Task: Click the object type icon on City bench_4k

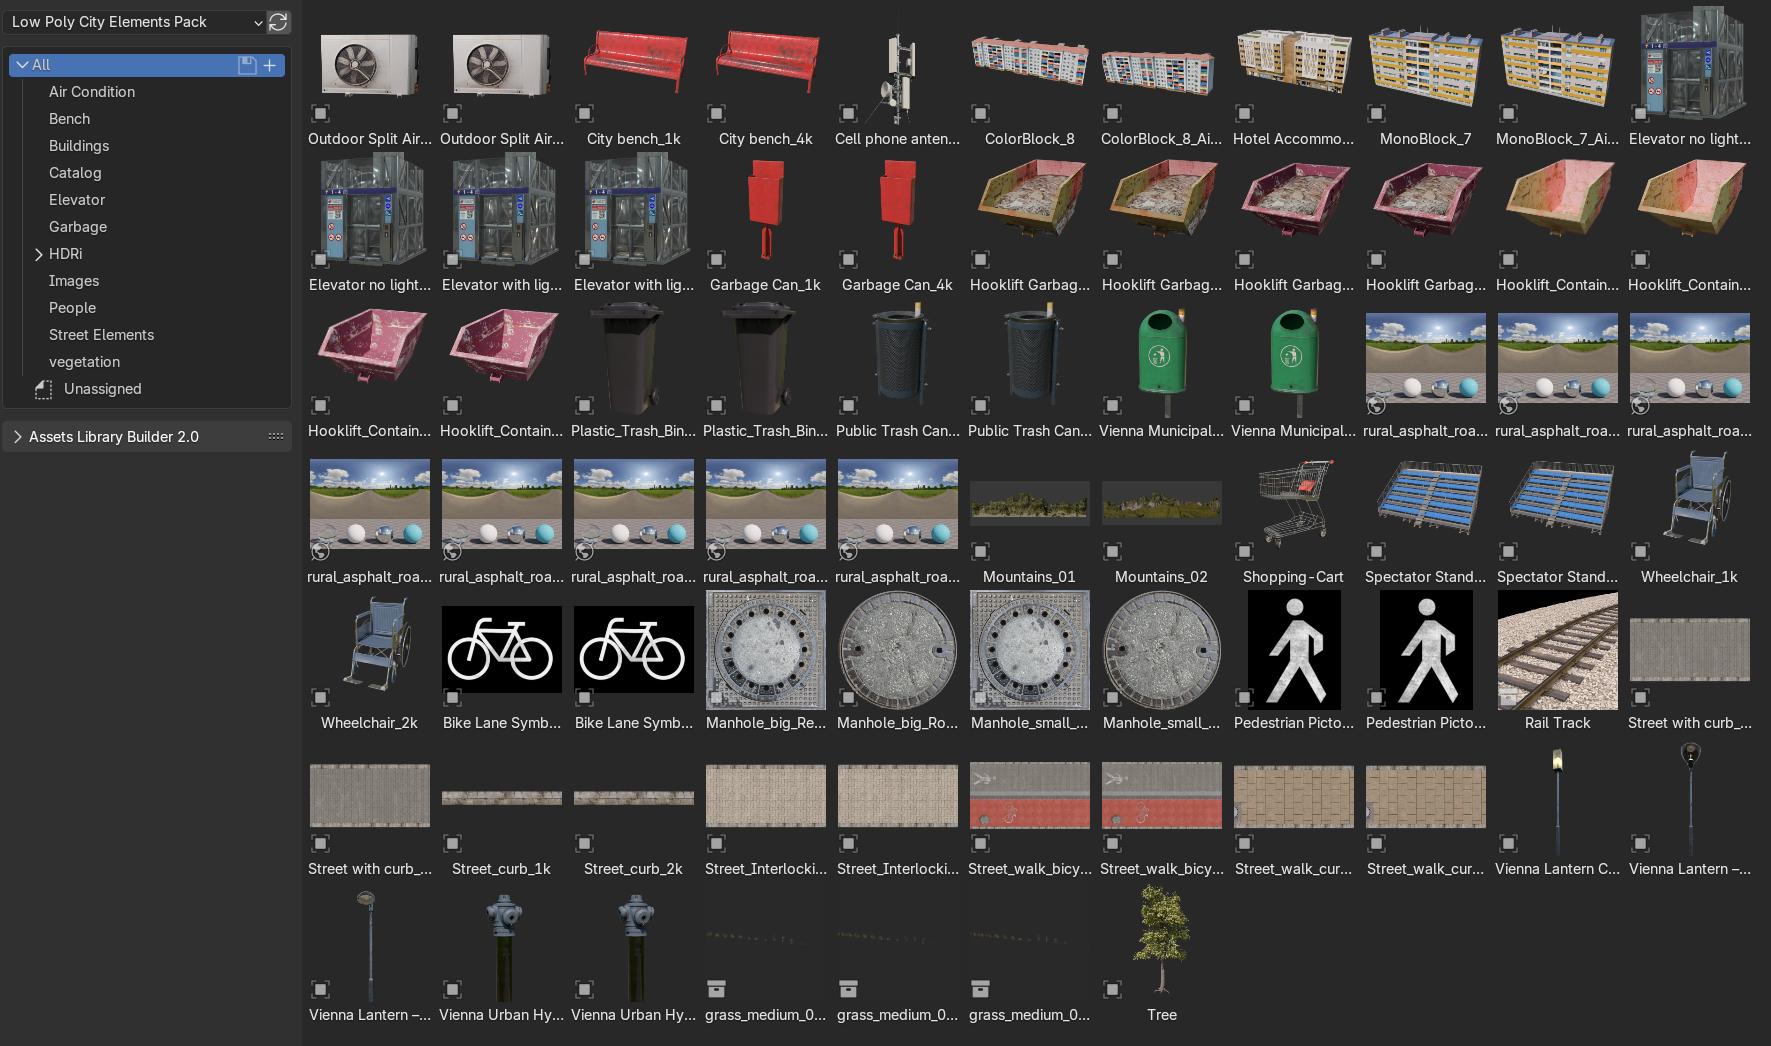Action: (716, 114)
